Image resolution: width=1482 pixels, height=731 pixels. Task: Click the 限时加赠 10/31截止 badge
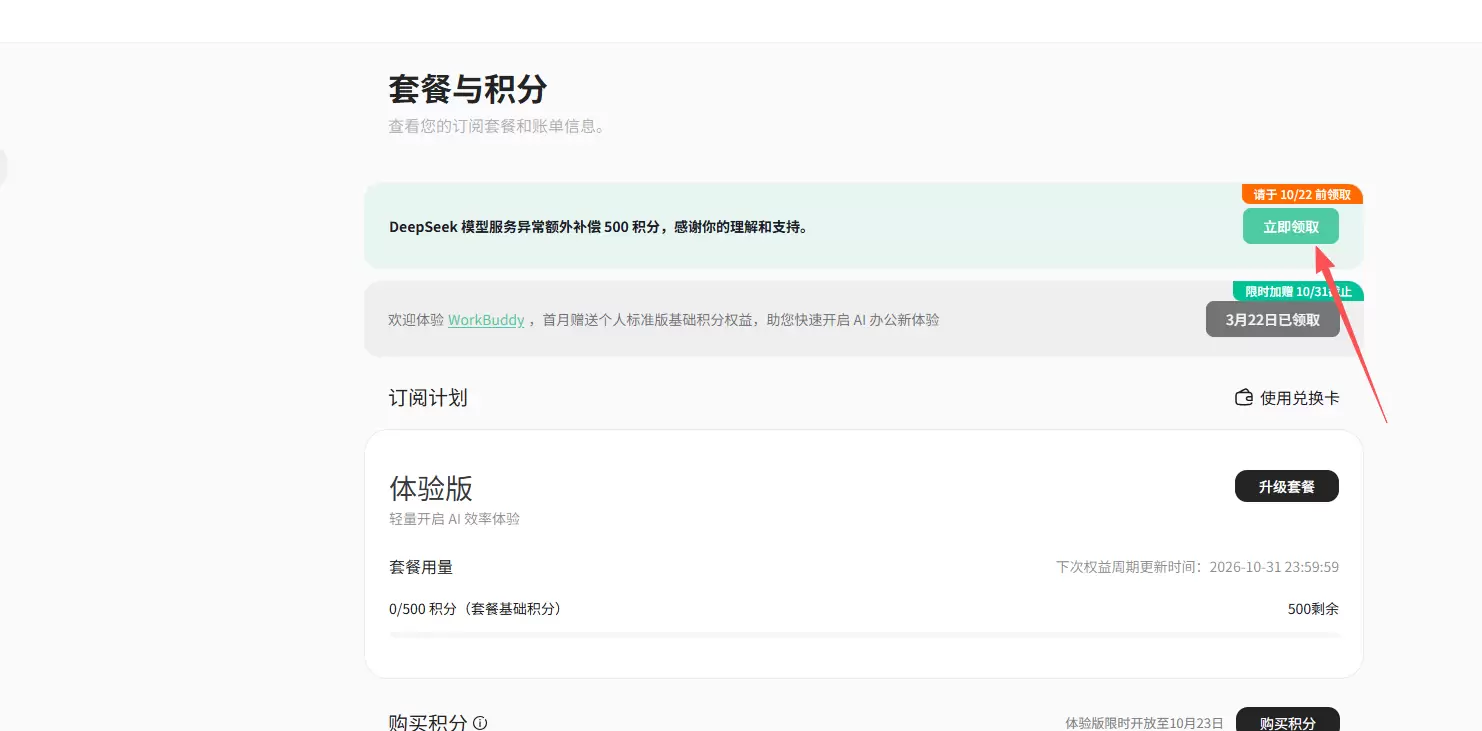click(x=1298, y=291)
